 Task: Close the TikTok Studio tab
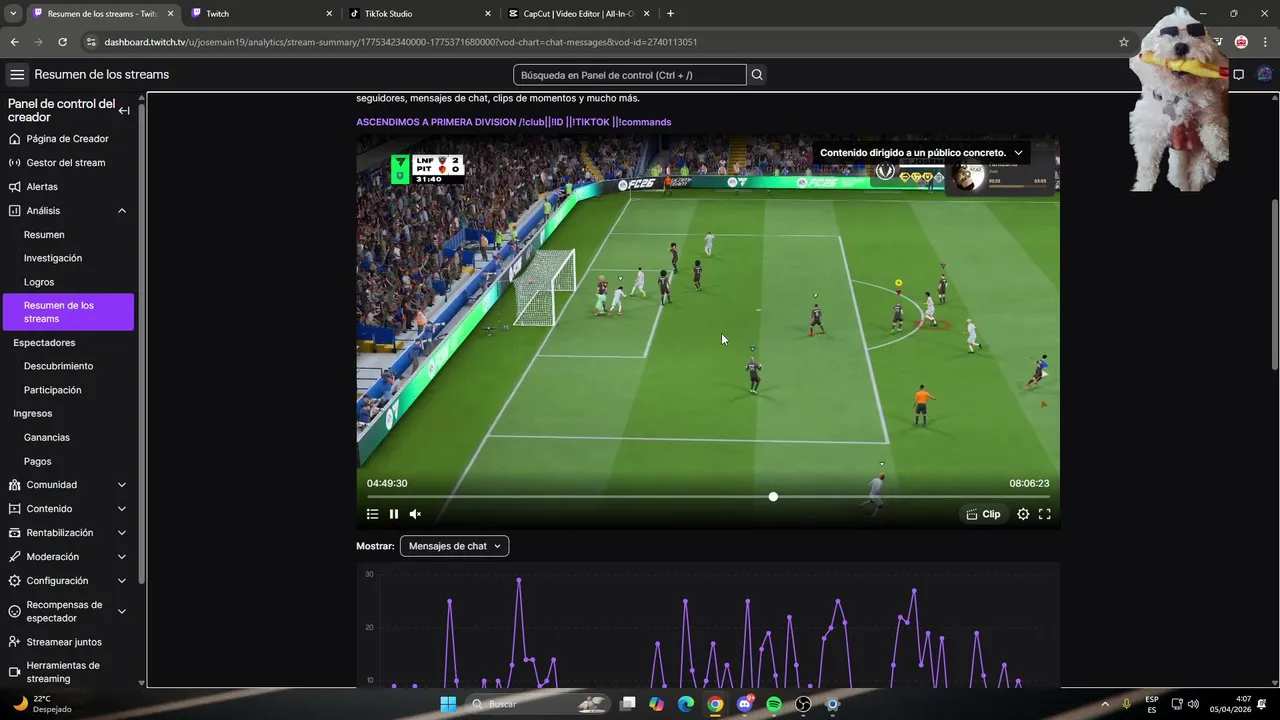488,14
